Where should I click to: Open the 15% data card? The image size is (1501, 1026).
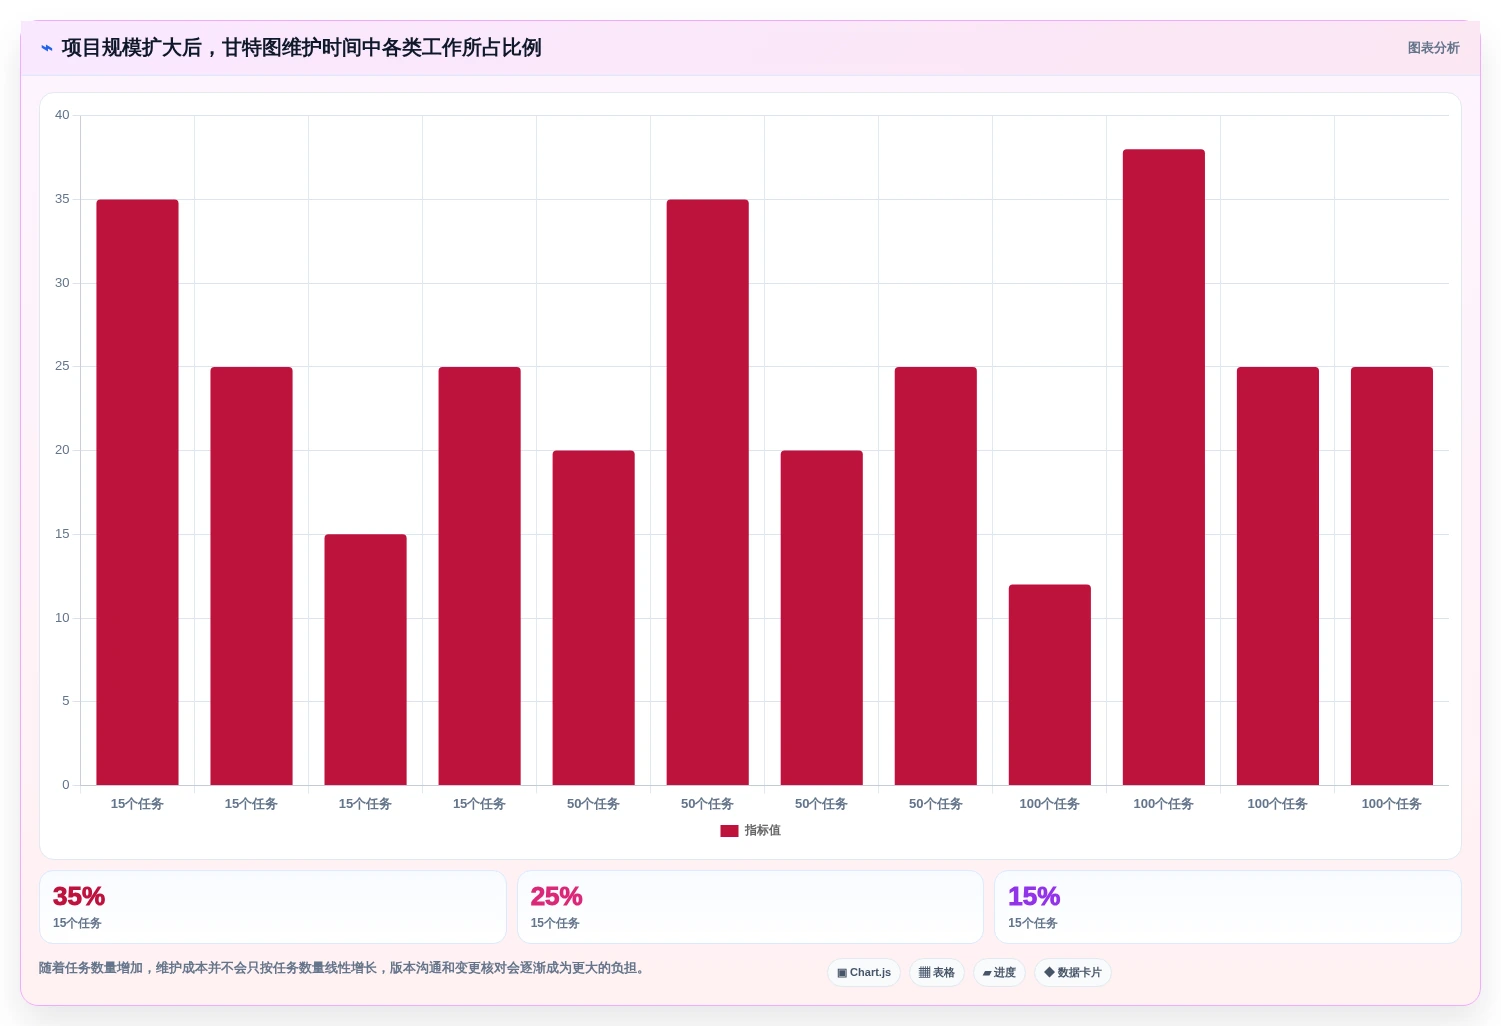tap(1227, 907)
